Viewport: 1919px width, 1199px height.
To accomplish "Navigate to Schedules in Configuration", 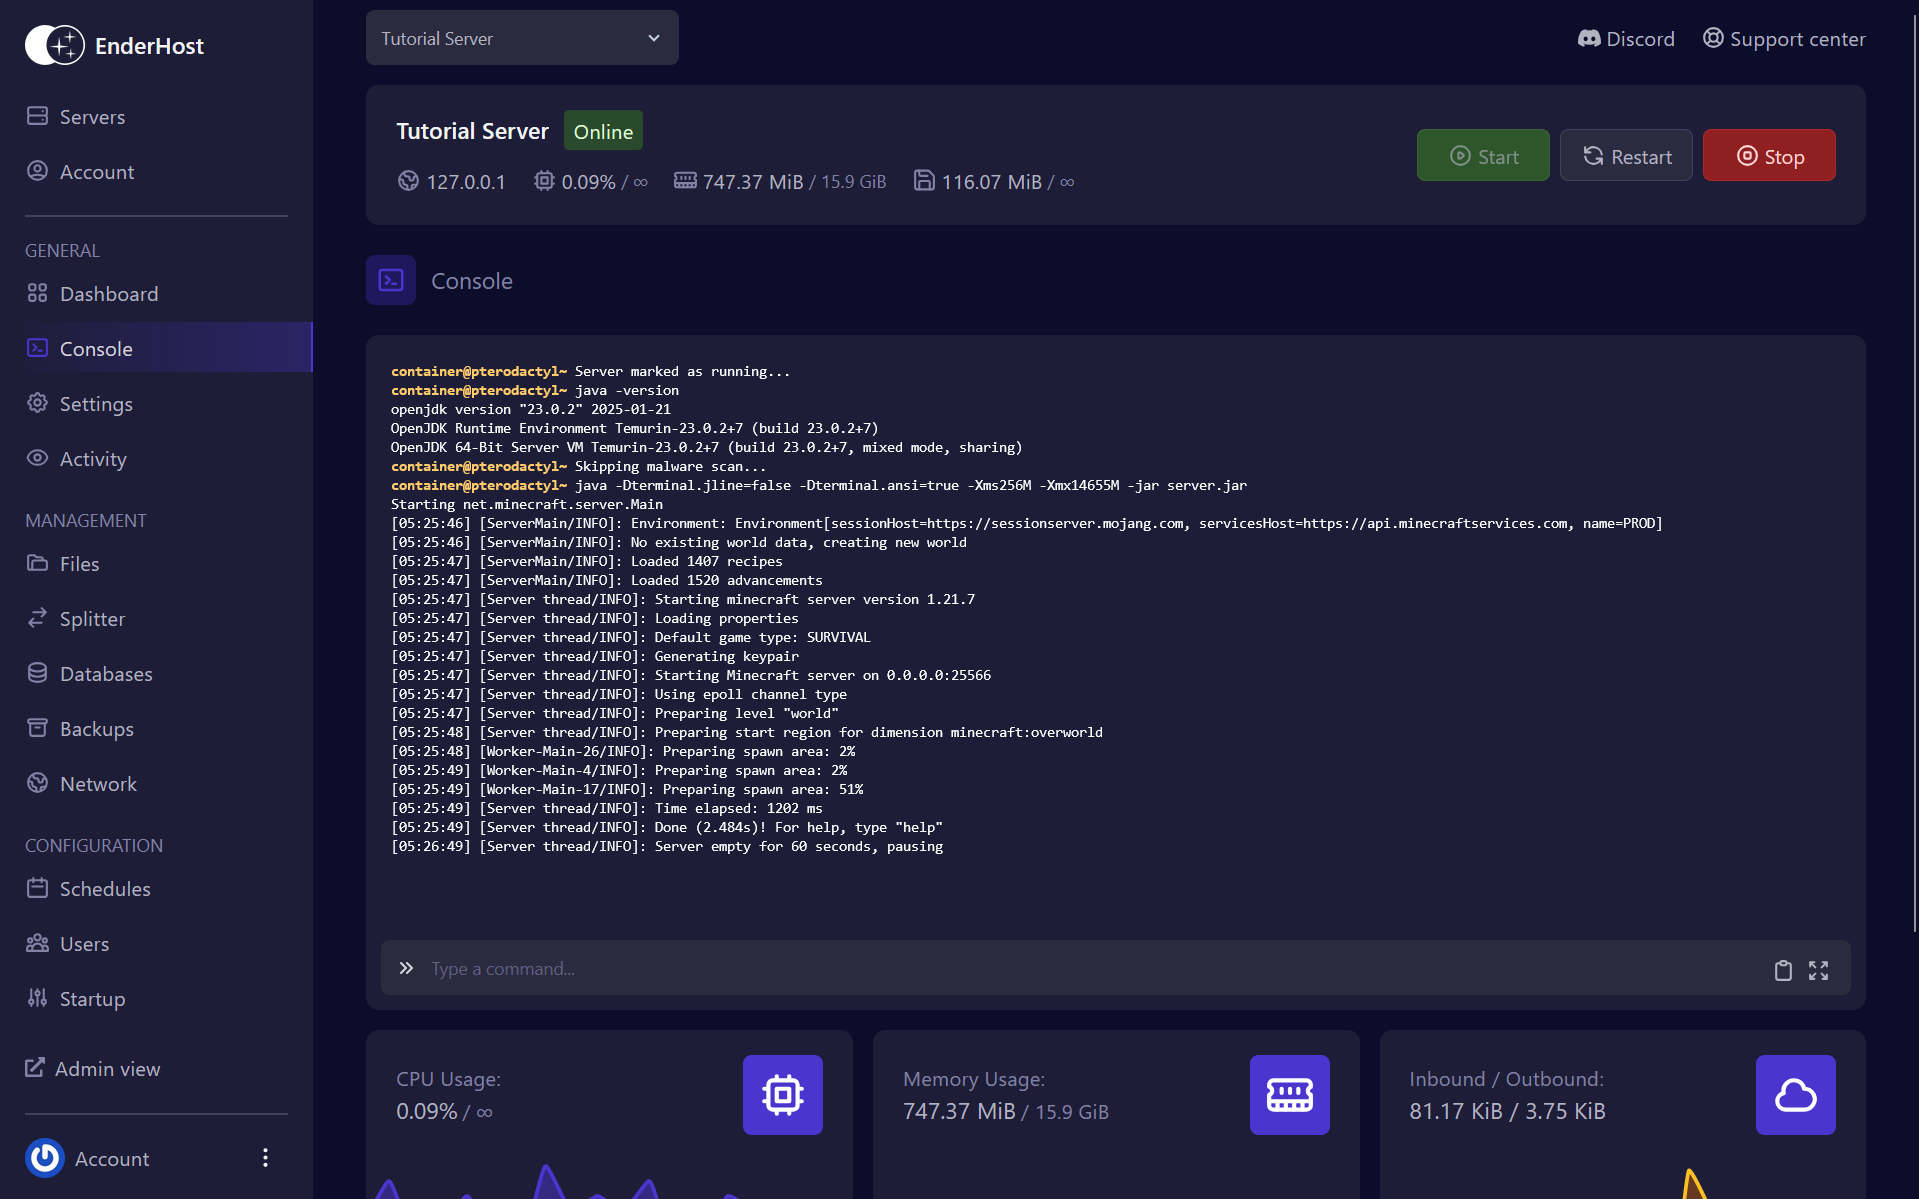I will pos(104,889).
